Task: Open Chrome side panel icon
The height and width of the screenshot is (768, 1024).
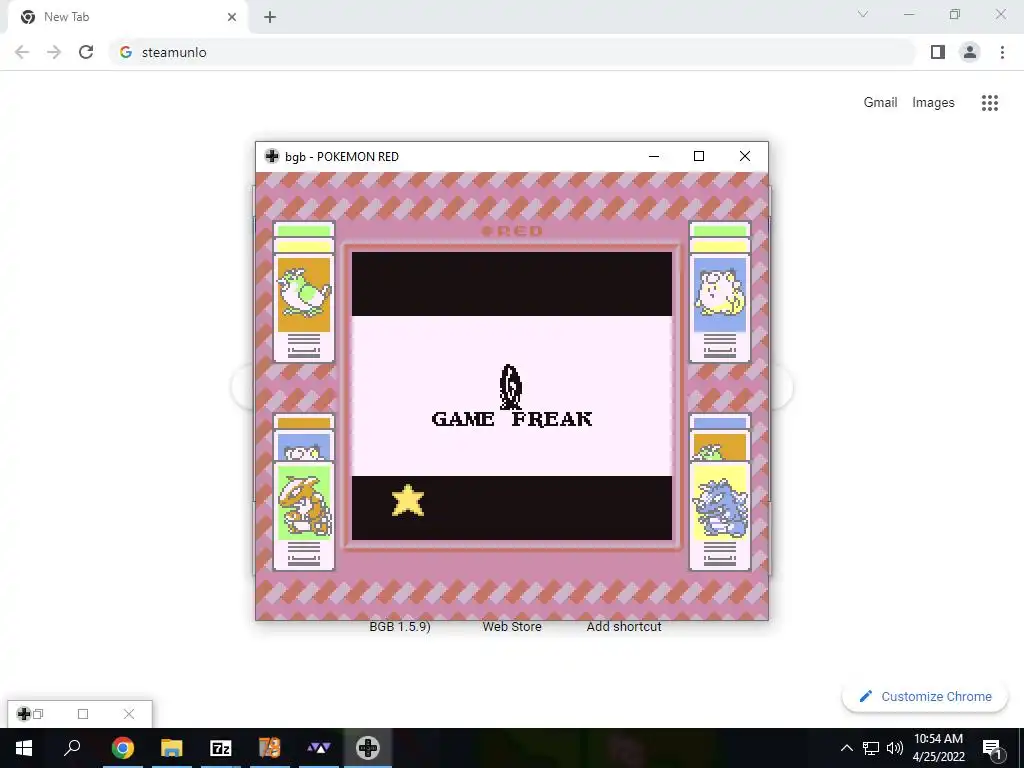Action: point(938,52)
